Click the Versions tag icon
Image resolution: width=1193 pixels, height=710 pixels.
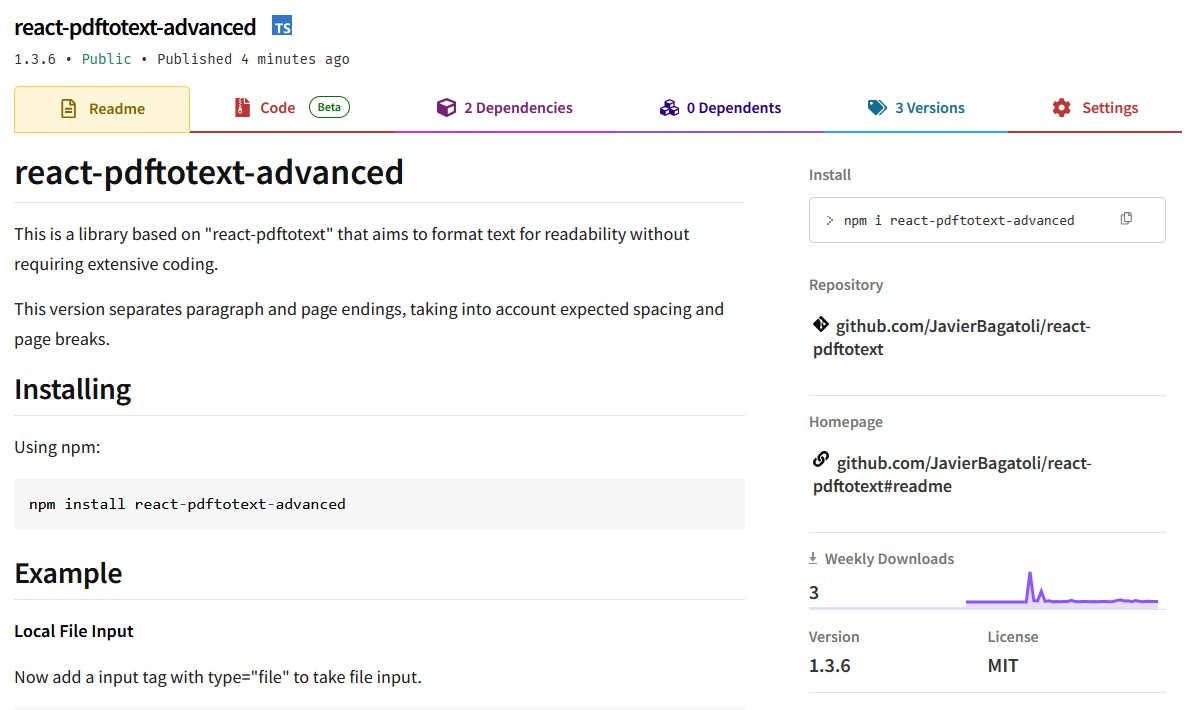coord(877,108)
